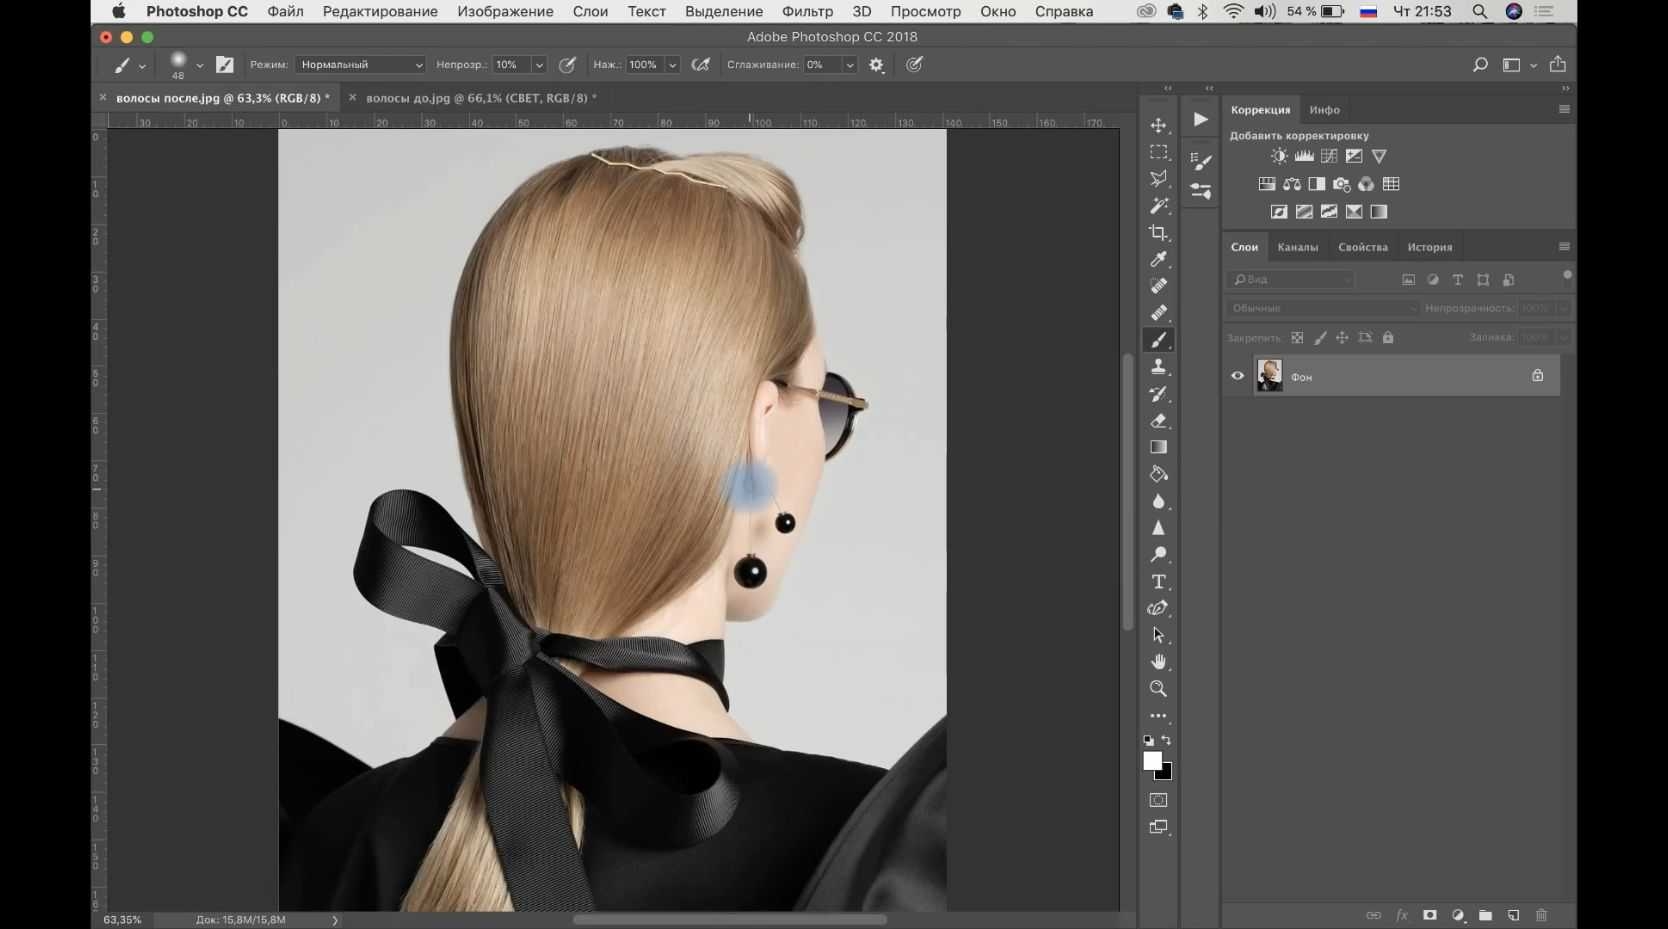Select the Eraser tool
Screen dimensions: 1668x929
click(x=1158, y=421)
